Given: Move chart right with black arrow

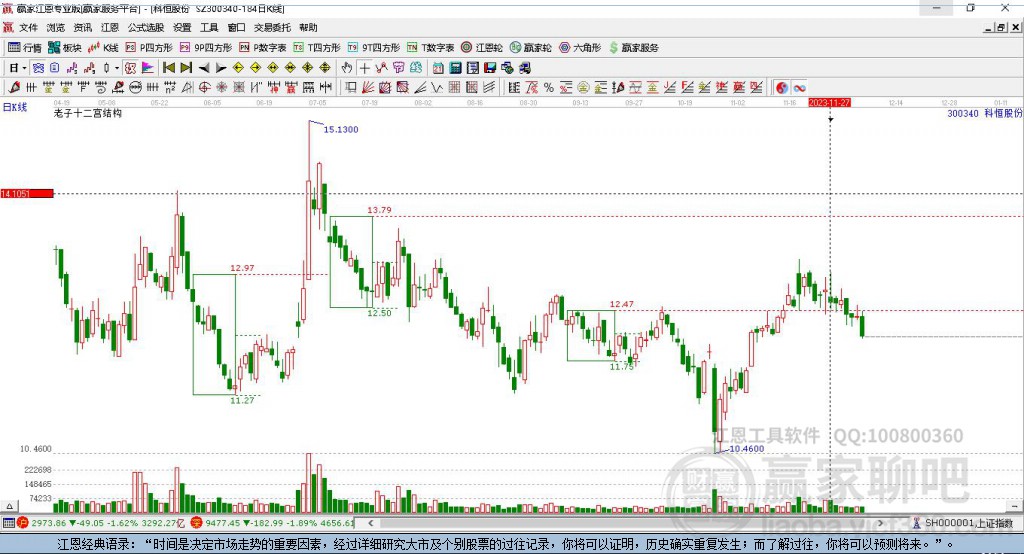Looking at the screenshot, I should tap(221, 68).
